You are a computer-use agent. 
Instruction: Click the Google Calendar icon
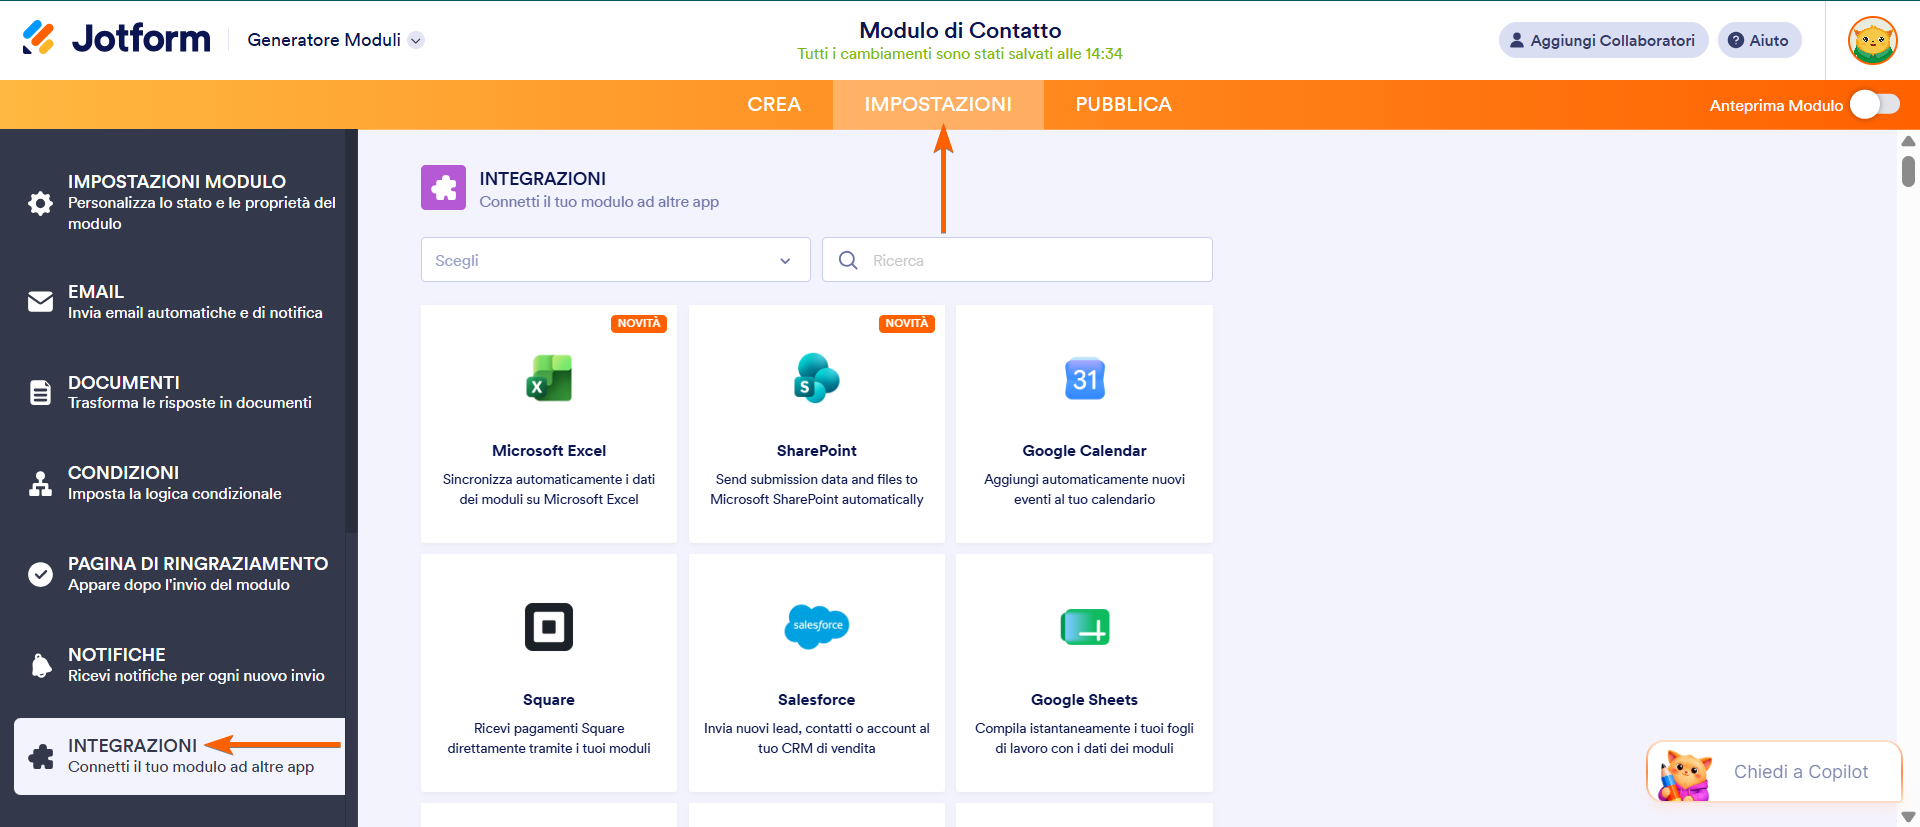(1084, 378)
